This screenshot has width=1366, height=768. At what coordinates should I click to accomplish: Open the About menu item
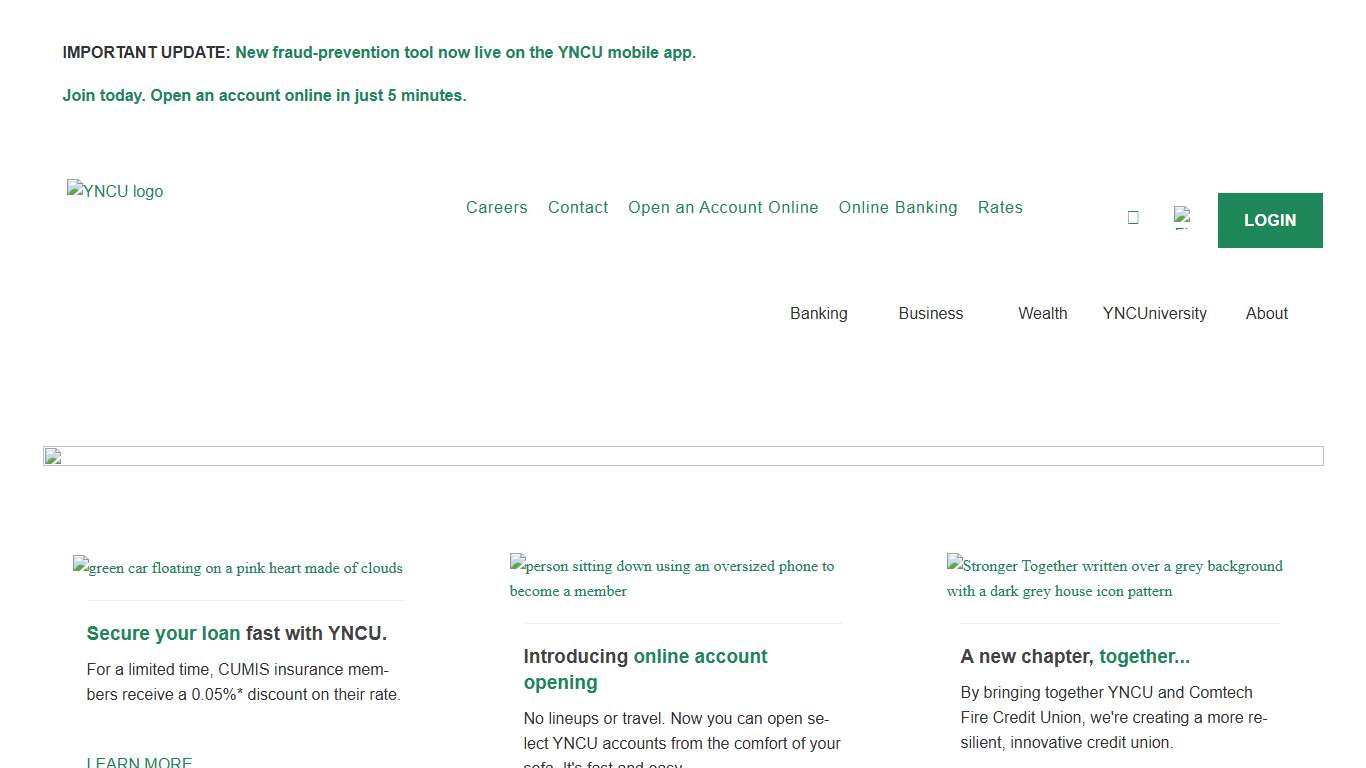pos(1266,313)
